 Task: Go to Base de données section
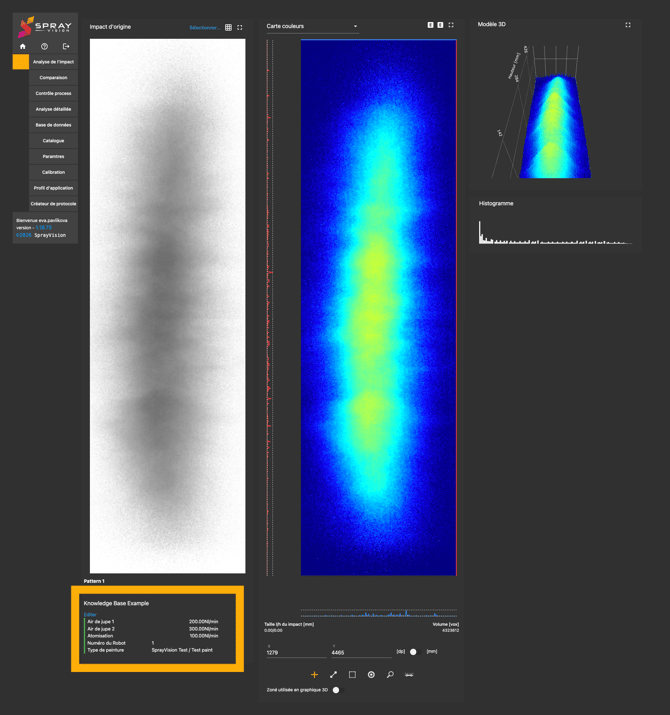tap(53, 125)
